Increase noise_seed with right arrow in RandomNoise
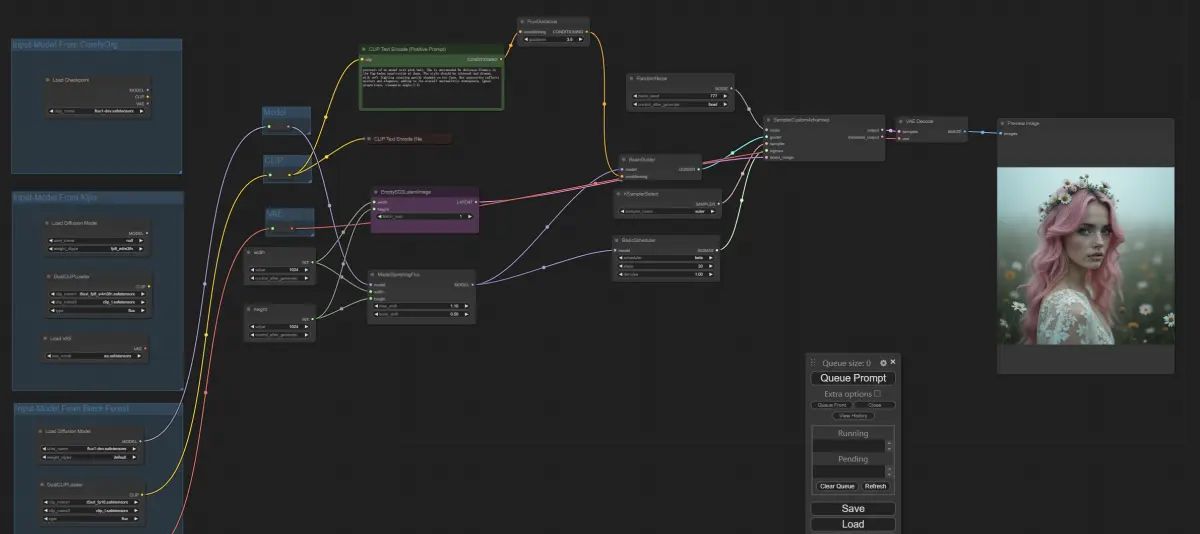The image size is (1200, 534). click(x=726, y=96)
